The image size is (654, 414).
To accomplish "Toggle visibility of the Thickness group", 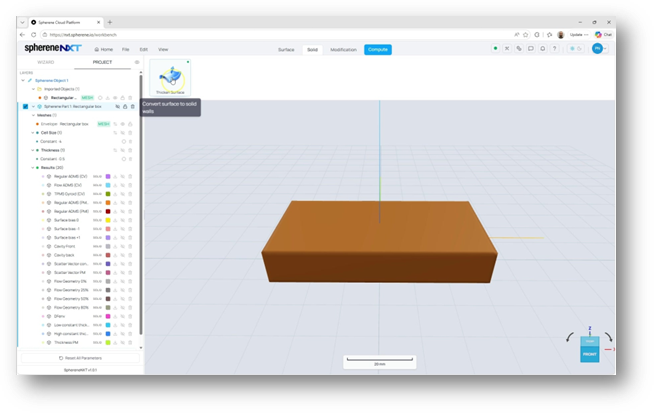I will coord(123,151).
